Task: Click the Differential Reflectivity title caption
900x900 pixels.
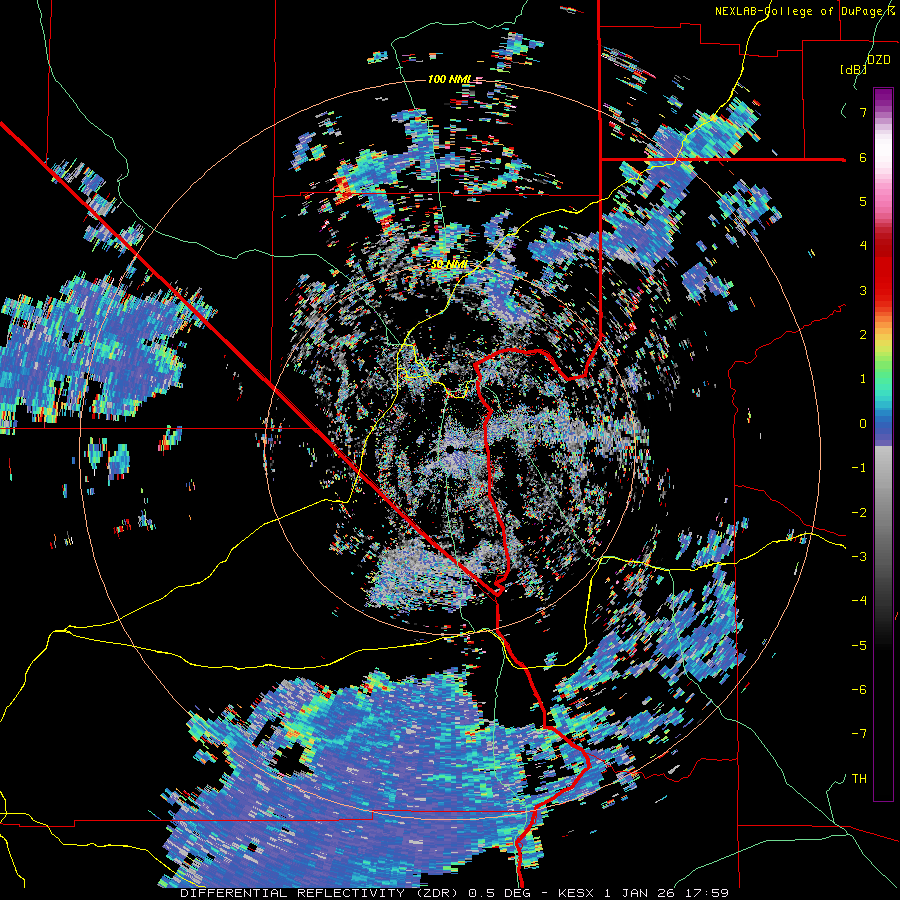Action: coord(454,893)
